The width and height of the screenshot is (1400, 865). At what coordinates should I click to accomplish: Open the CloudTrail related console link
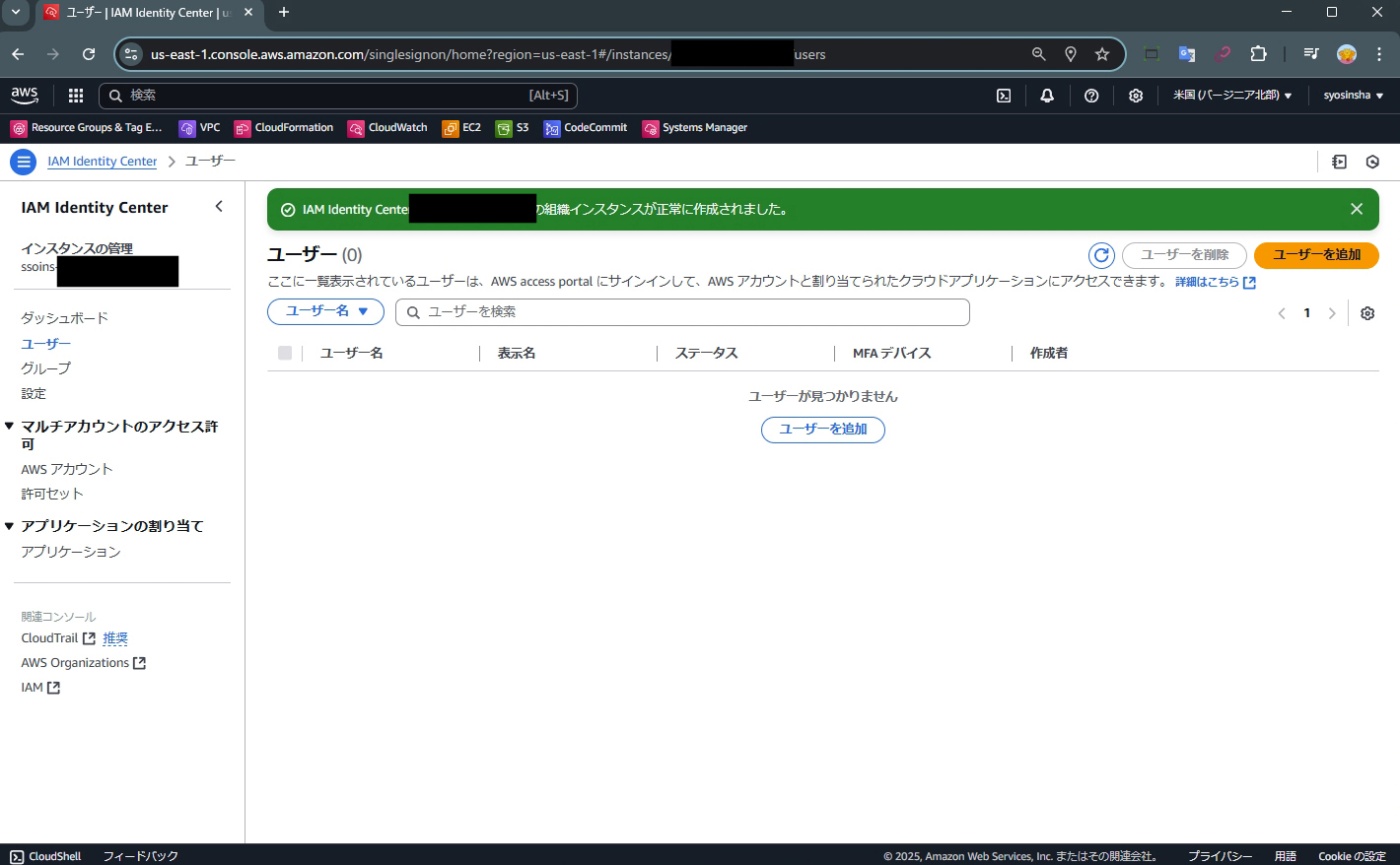pos(58,638)
